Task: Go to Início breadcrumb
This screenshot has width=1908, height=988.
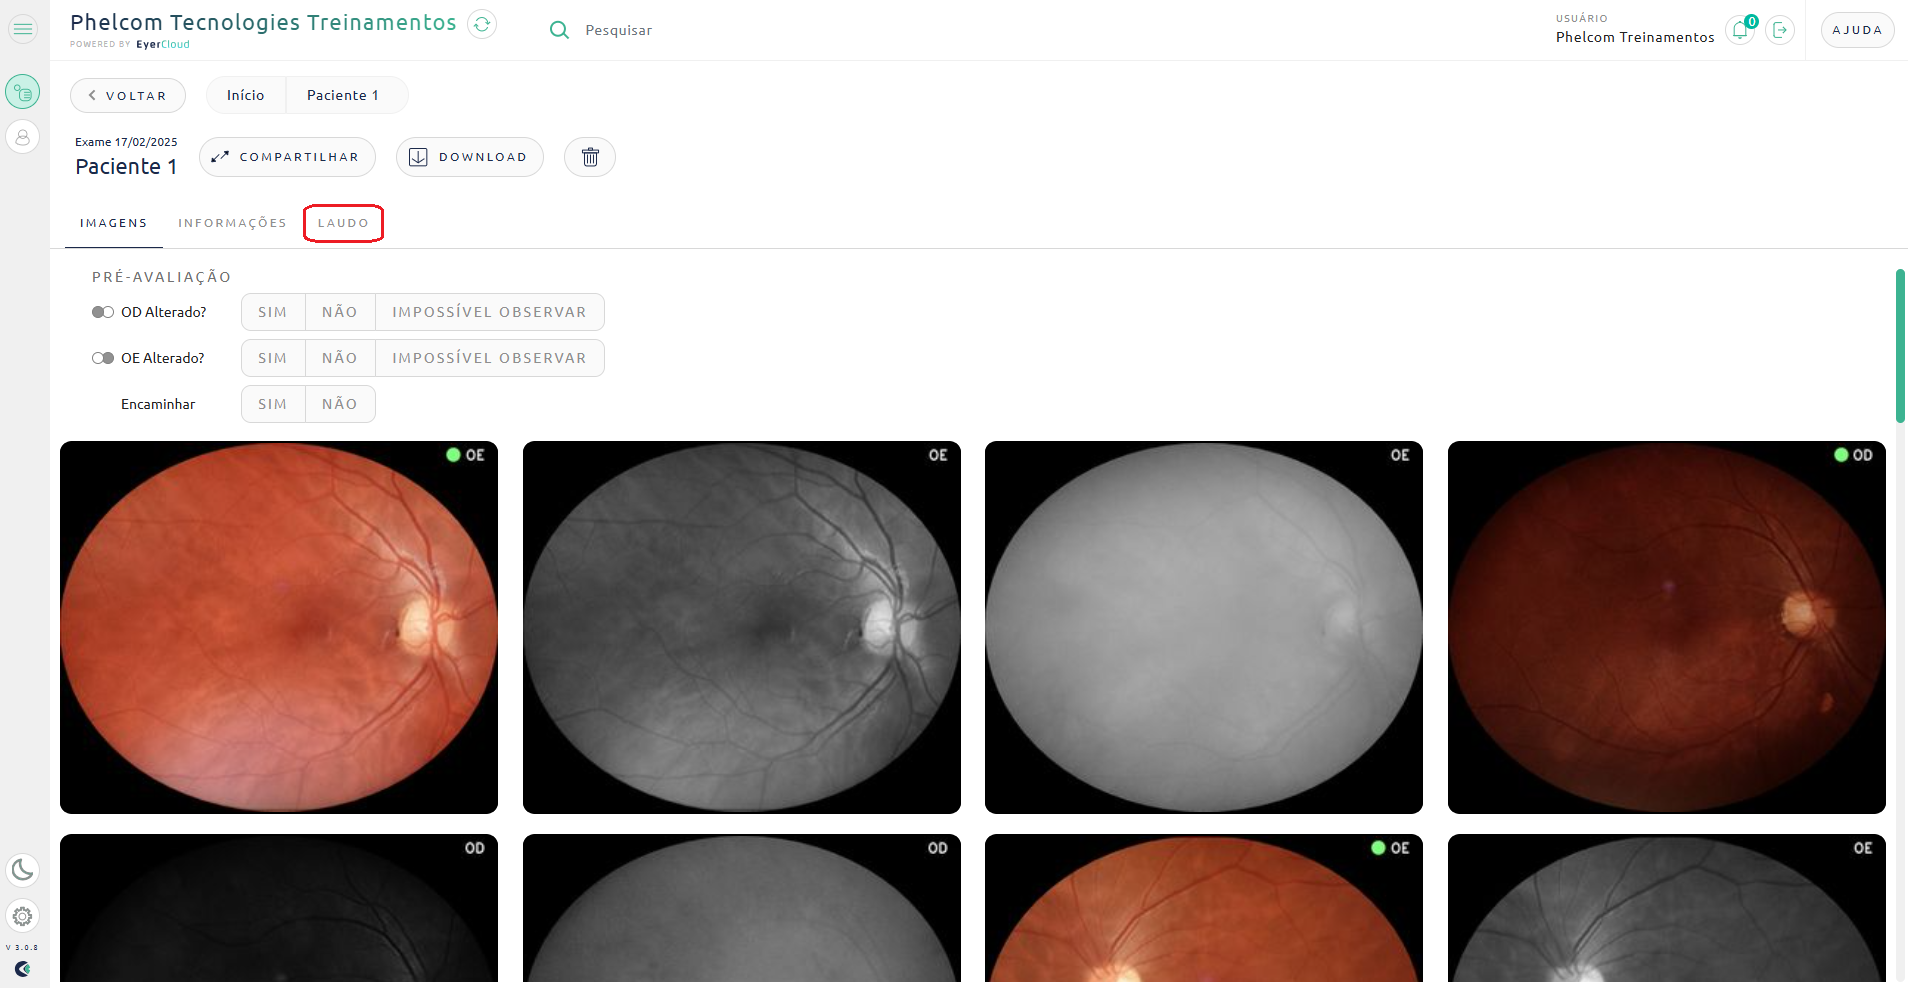Action: coord(246,95)
